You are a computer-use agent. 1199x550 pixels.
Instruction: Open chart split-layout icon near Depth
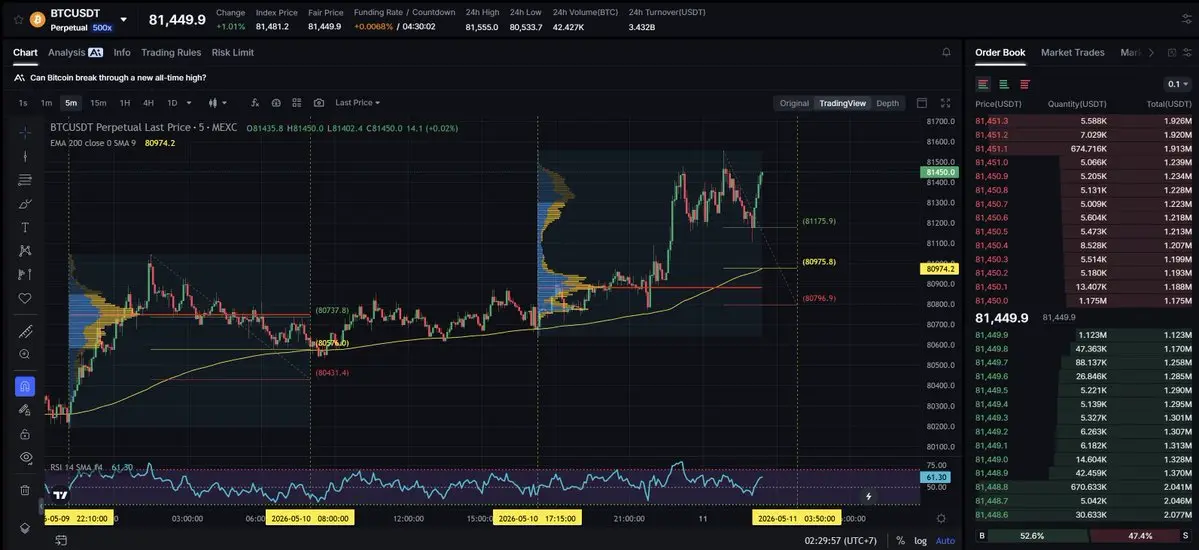[x=921, y=103]
